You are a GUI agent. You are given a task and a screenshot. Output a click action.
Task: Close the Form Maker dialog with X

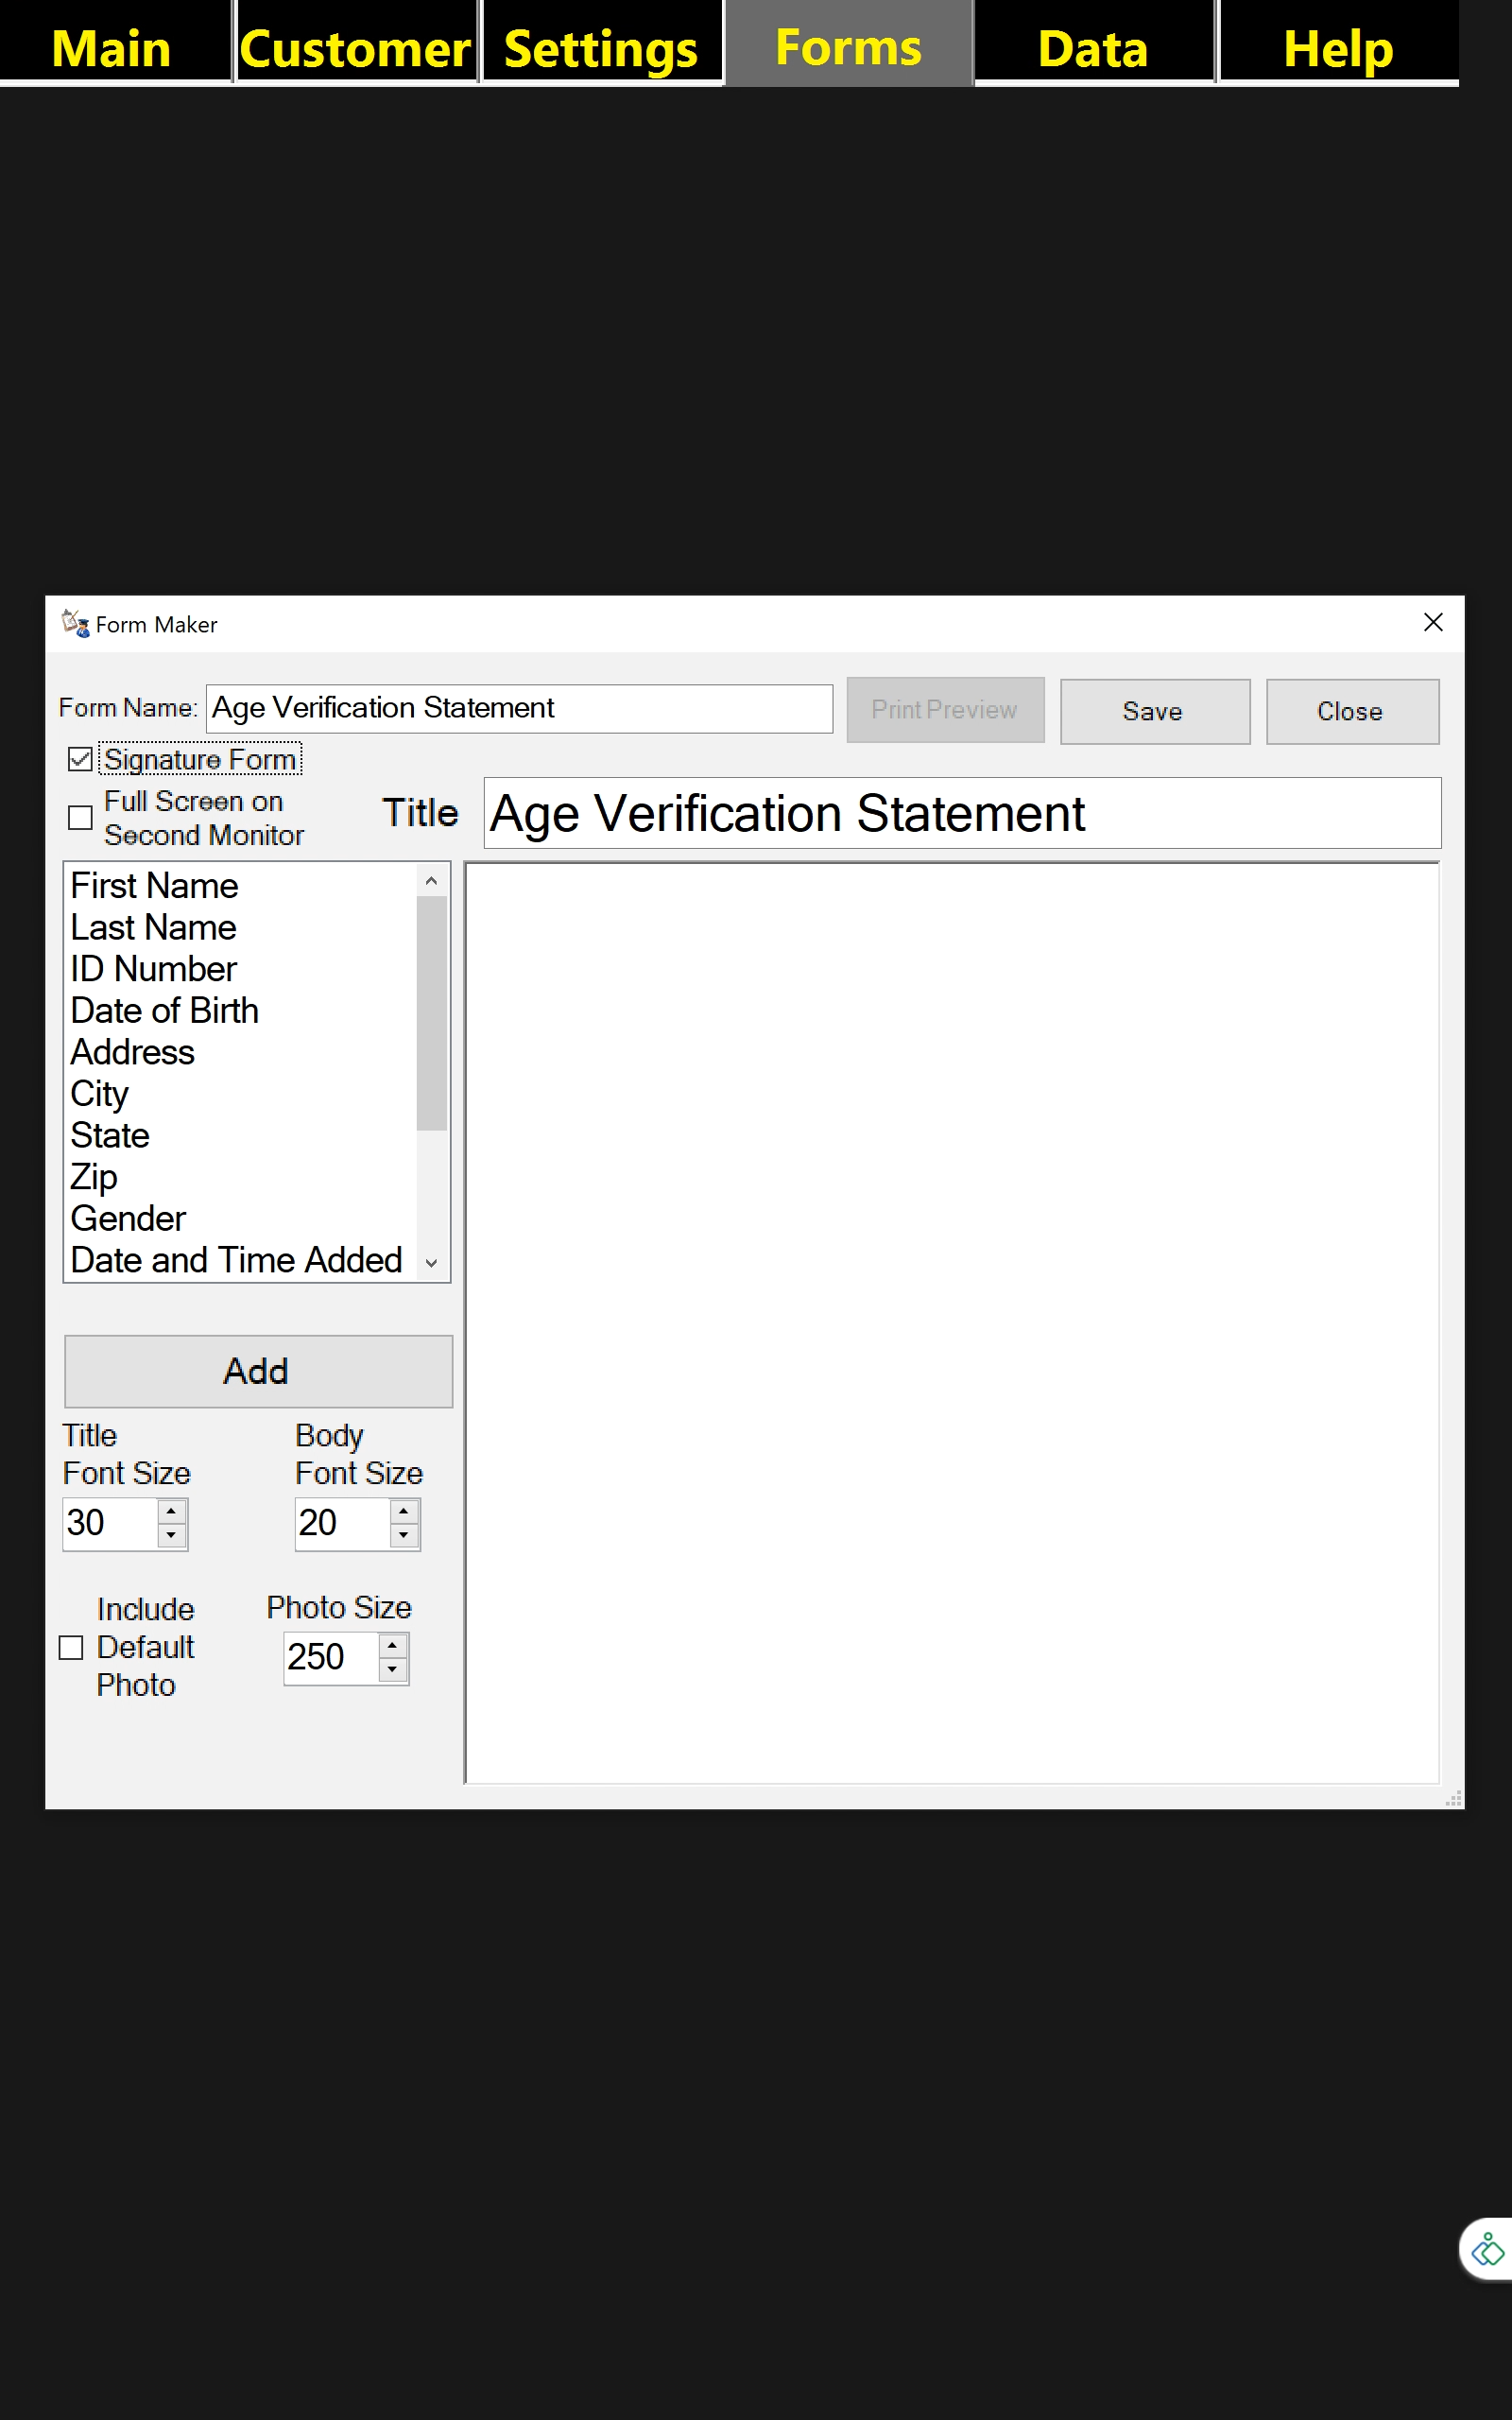1432,622
